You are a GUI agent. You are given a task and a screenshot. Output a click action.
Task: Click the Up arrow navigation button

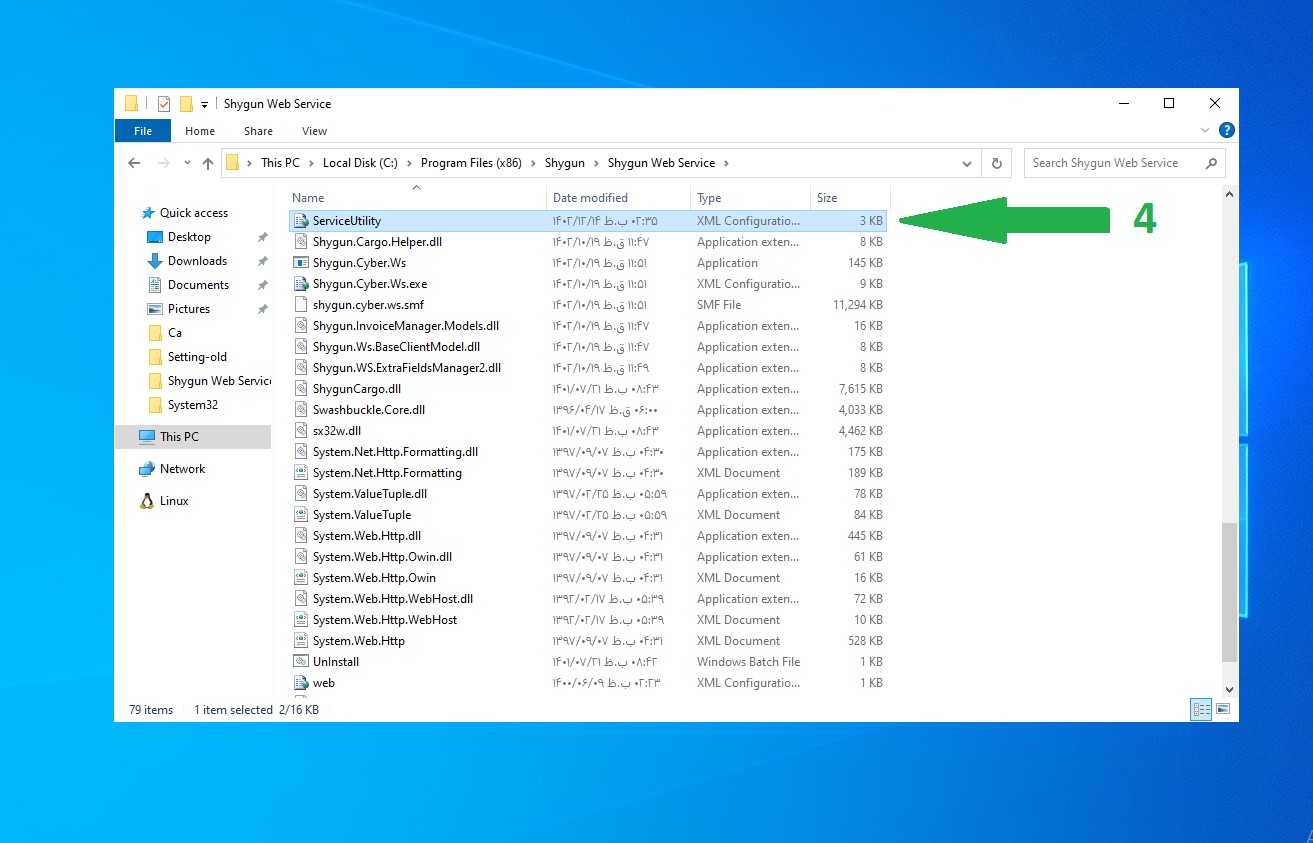point(208,163)
